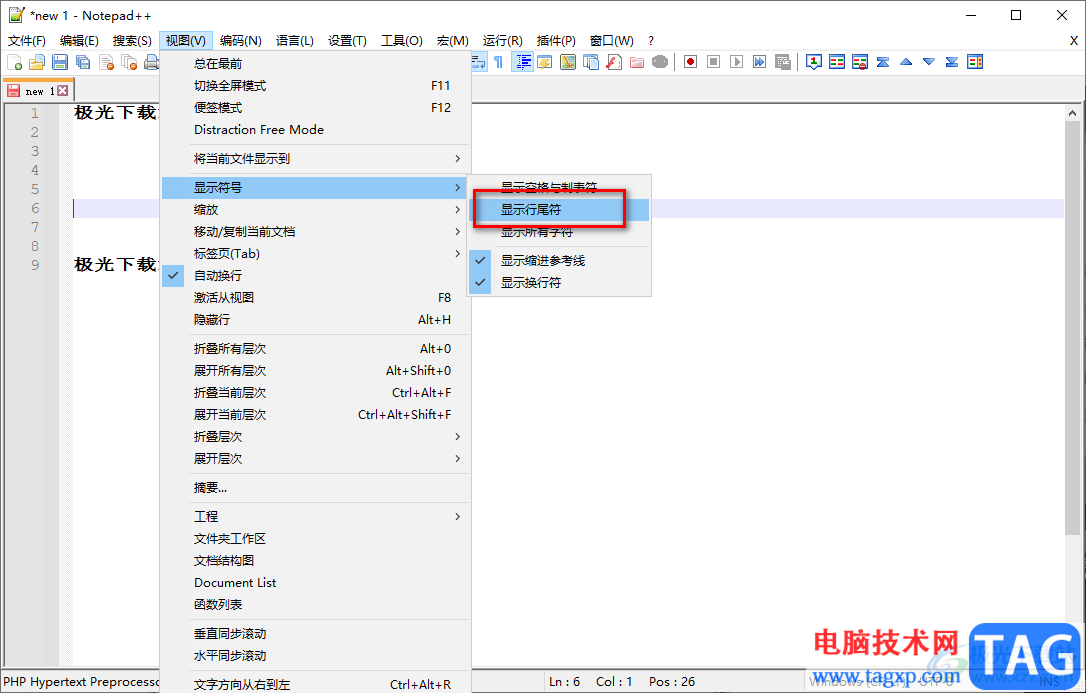Open the Document List toolbar icon

pyautogui.click(x=591, y=62)
